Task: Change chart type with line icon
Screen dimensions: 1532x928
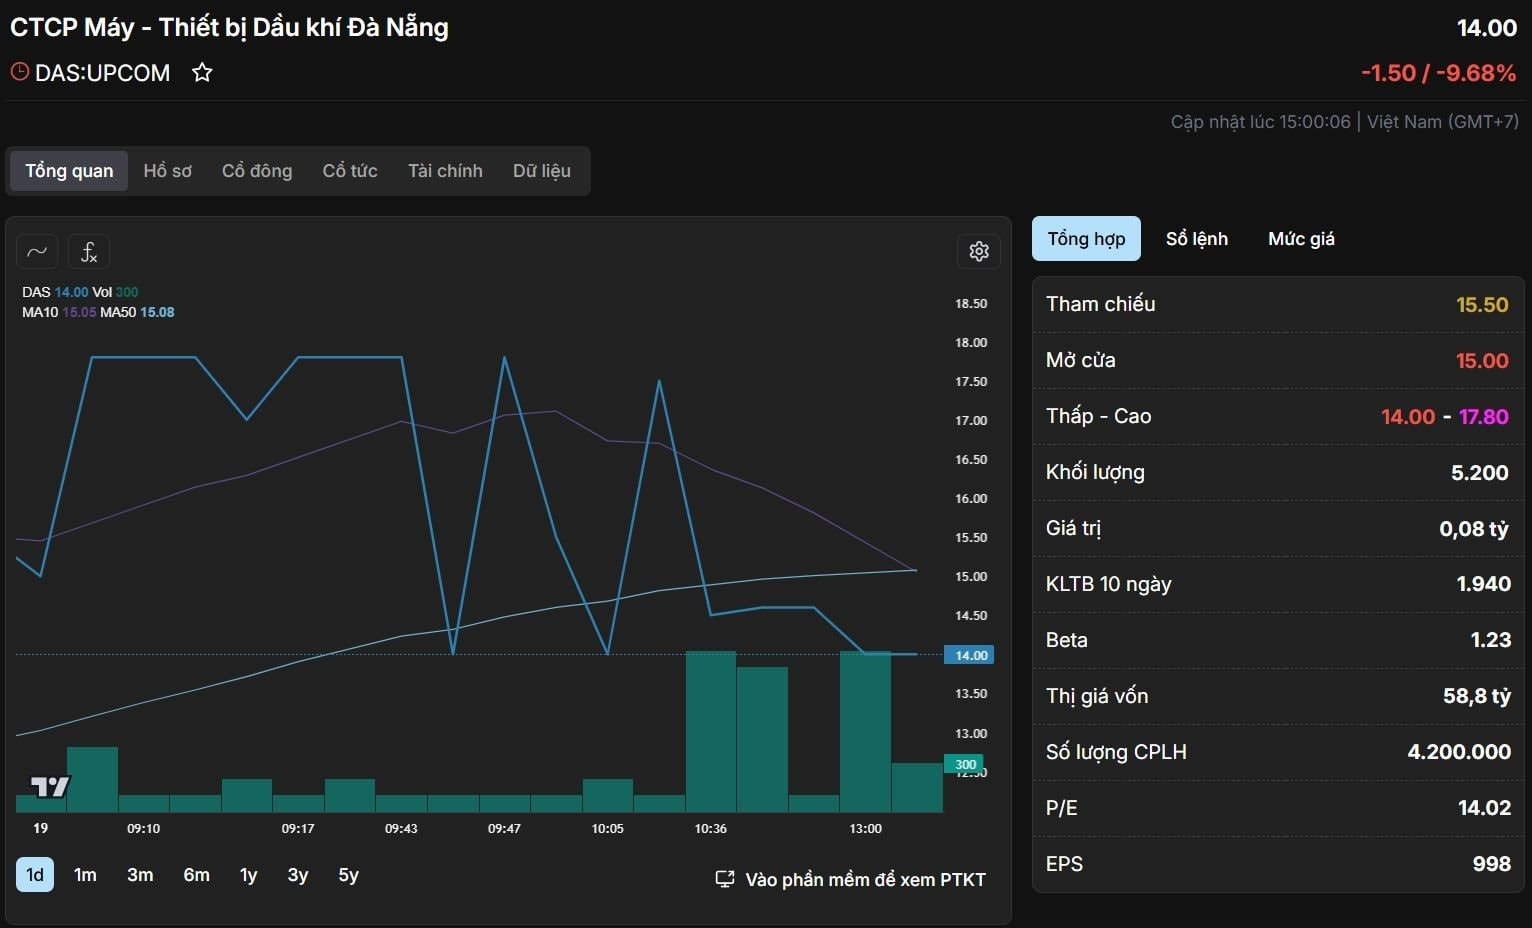Action: tap(37, 251)
